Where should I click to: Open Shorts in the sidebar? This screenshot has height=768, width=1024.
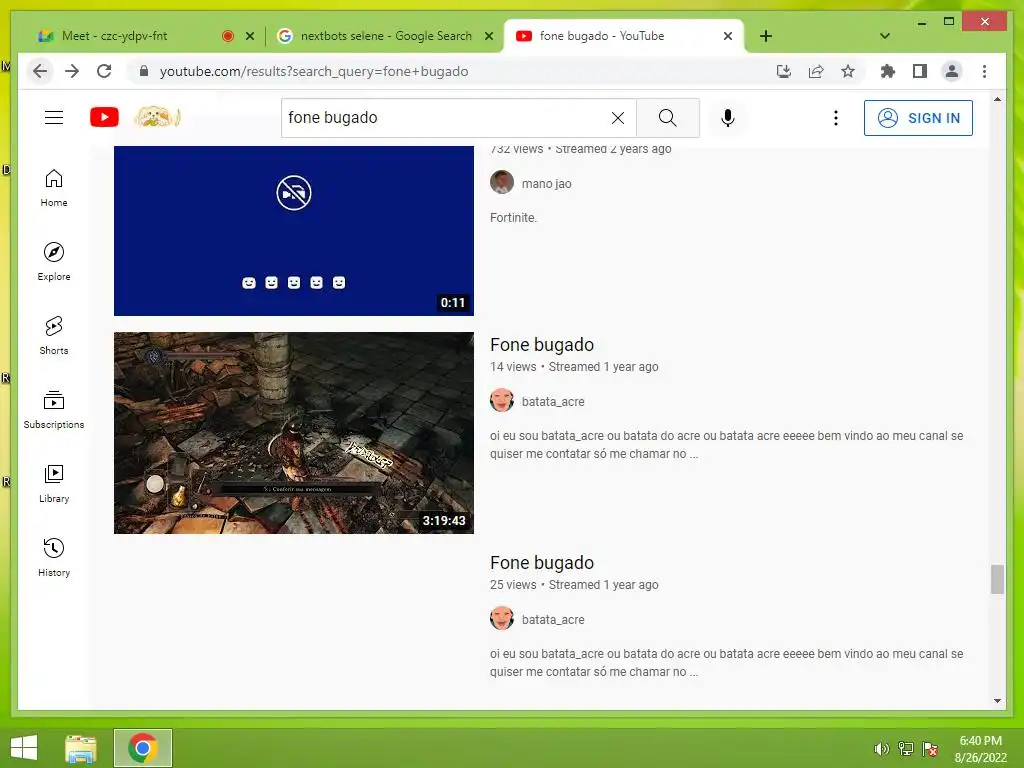point(54,336)
